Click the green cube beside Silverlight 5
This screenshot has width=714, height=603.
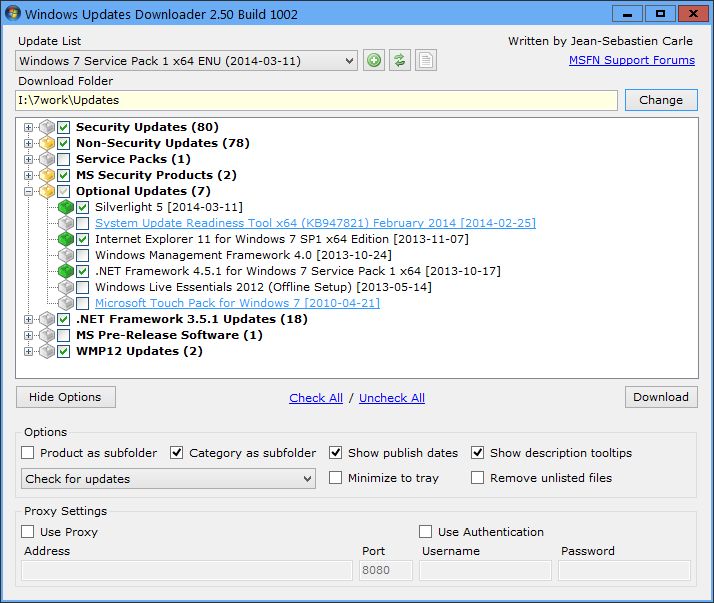[x=66, y=207]
